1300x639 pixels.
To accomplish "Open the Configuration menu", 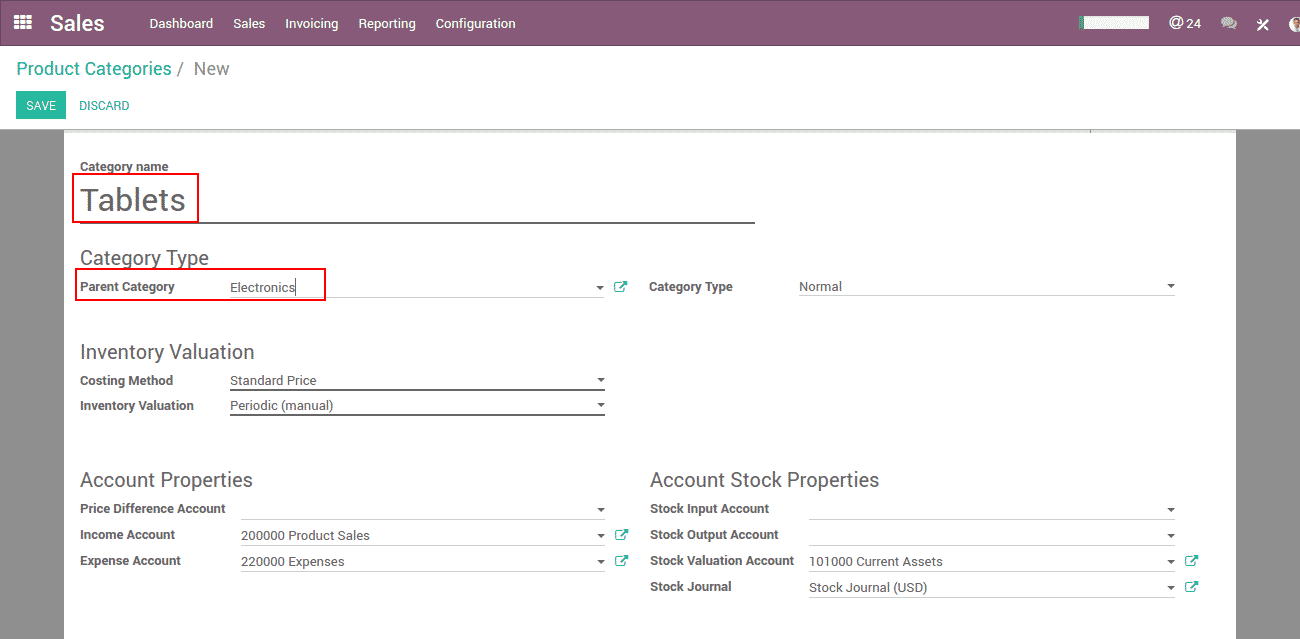I will pyautogui.click(x=475, y=23).
